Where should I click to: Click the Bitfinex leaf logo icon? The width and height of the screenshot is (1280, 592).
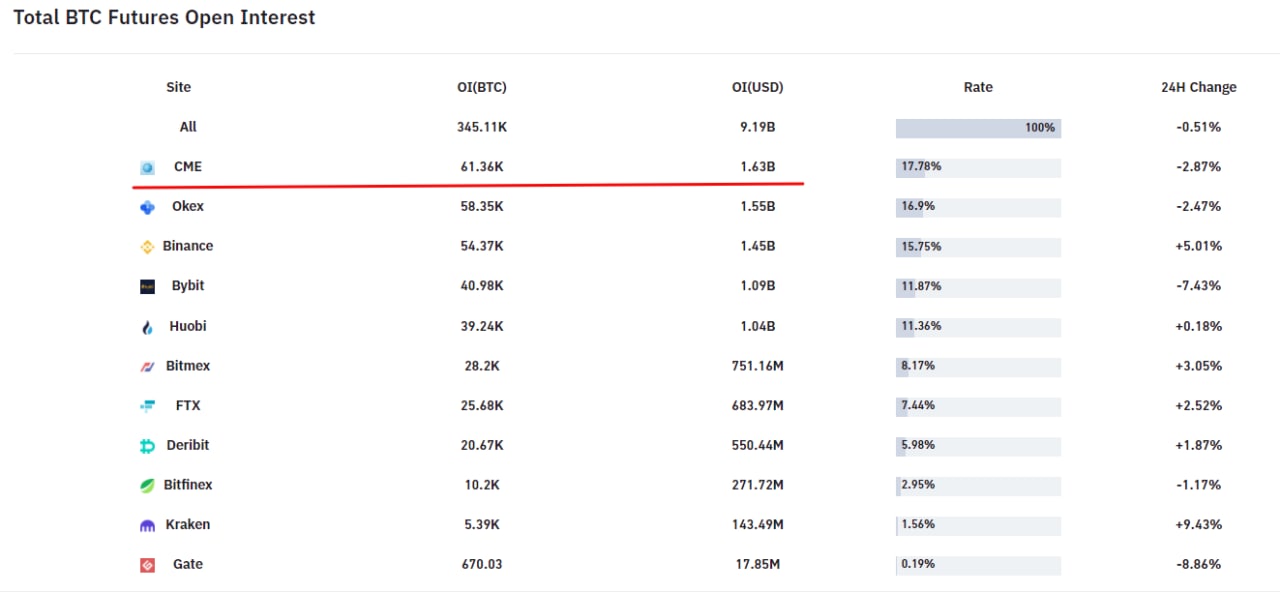coord(147,486)
